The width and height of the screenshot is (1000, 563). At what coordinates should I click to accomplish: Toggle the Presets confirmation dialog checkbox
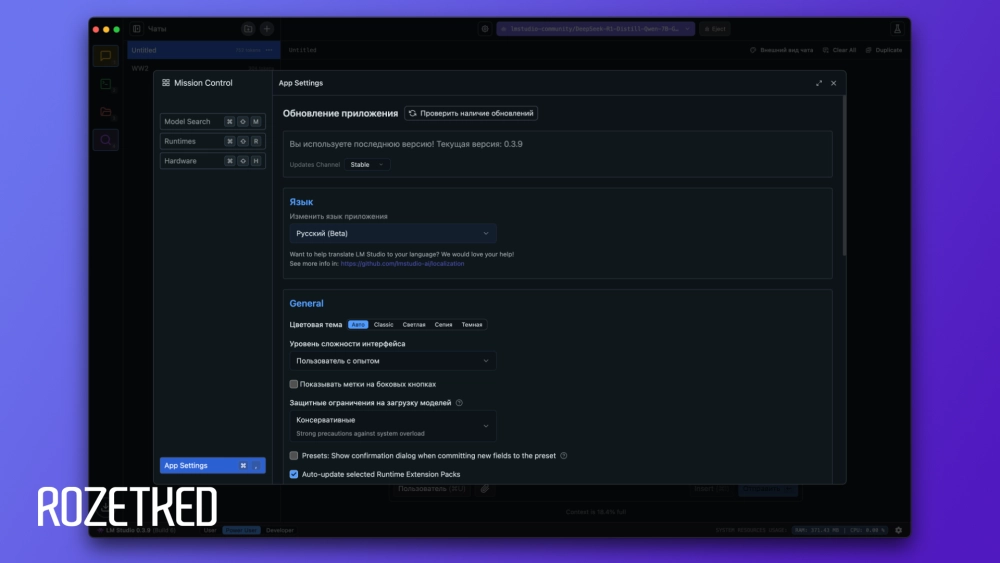(294, 455)
